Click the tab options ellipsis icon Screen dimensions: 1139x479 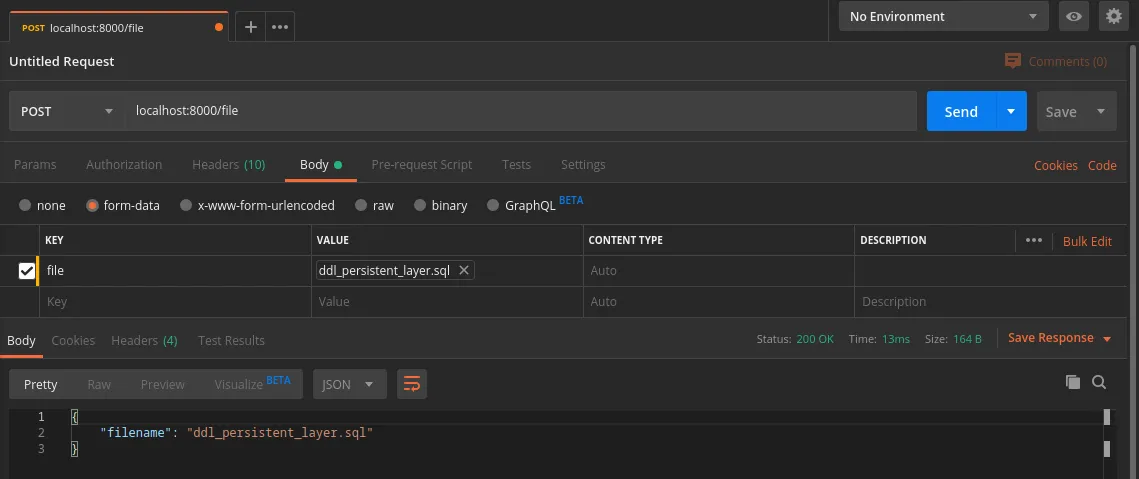(x=280, y=27)
